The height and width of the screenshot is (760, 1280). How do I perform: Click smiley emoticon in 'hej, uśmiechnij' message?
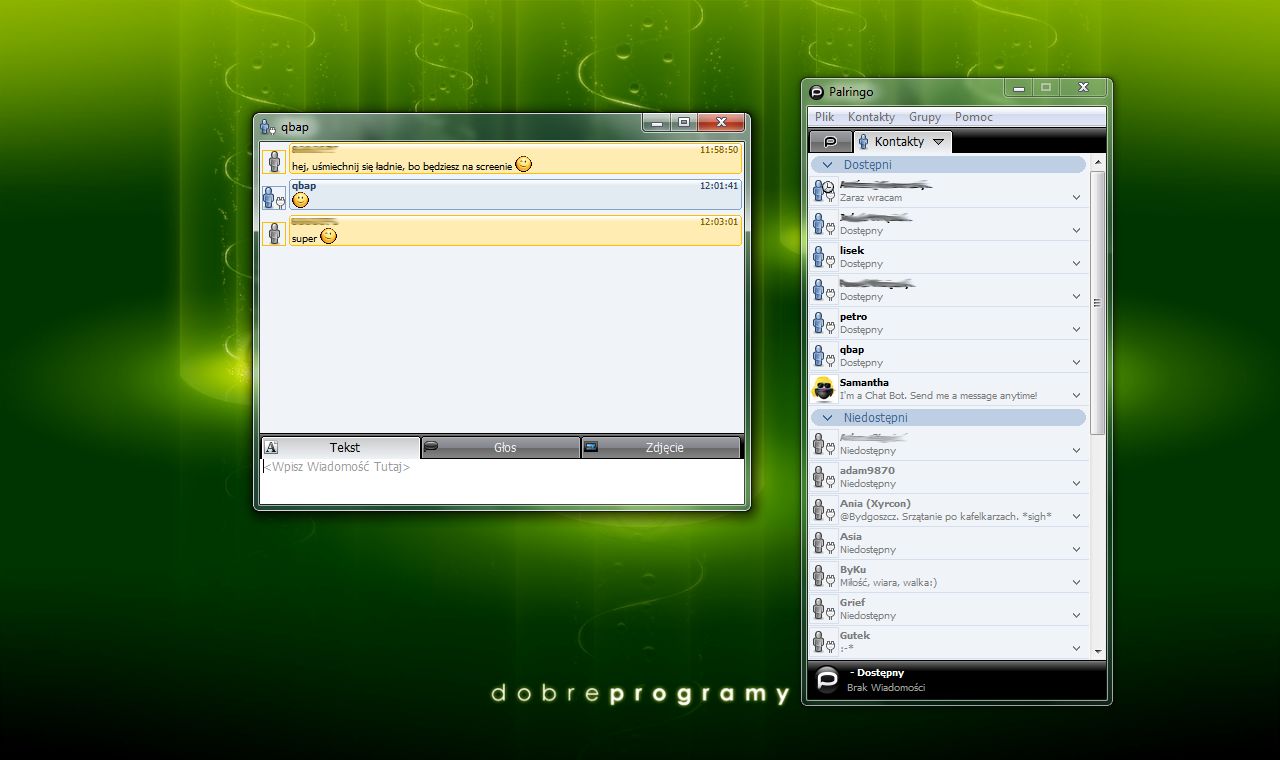(524, 164)
